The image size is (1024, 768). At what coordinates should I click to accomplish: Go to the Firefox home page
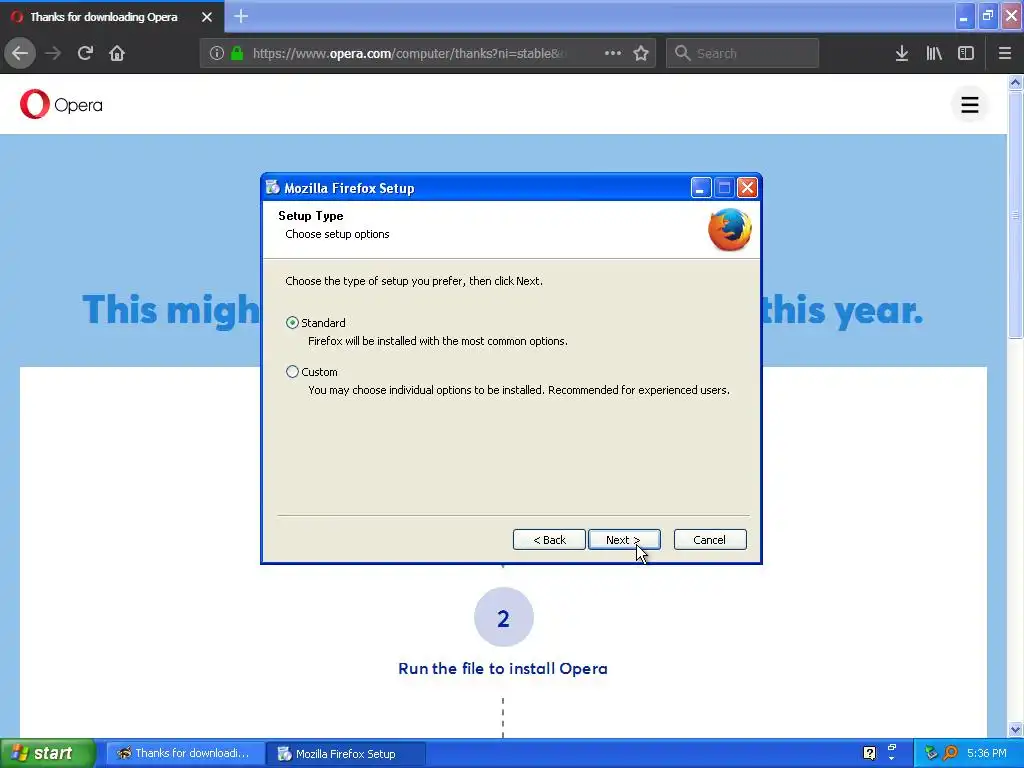coord(117,53)
